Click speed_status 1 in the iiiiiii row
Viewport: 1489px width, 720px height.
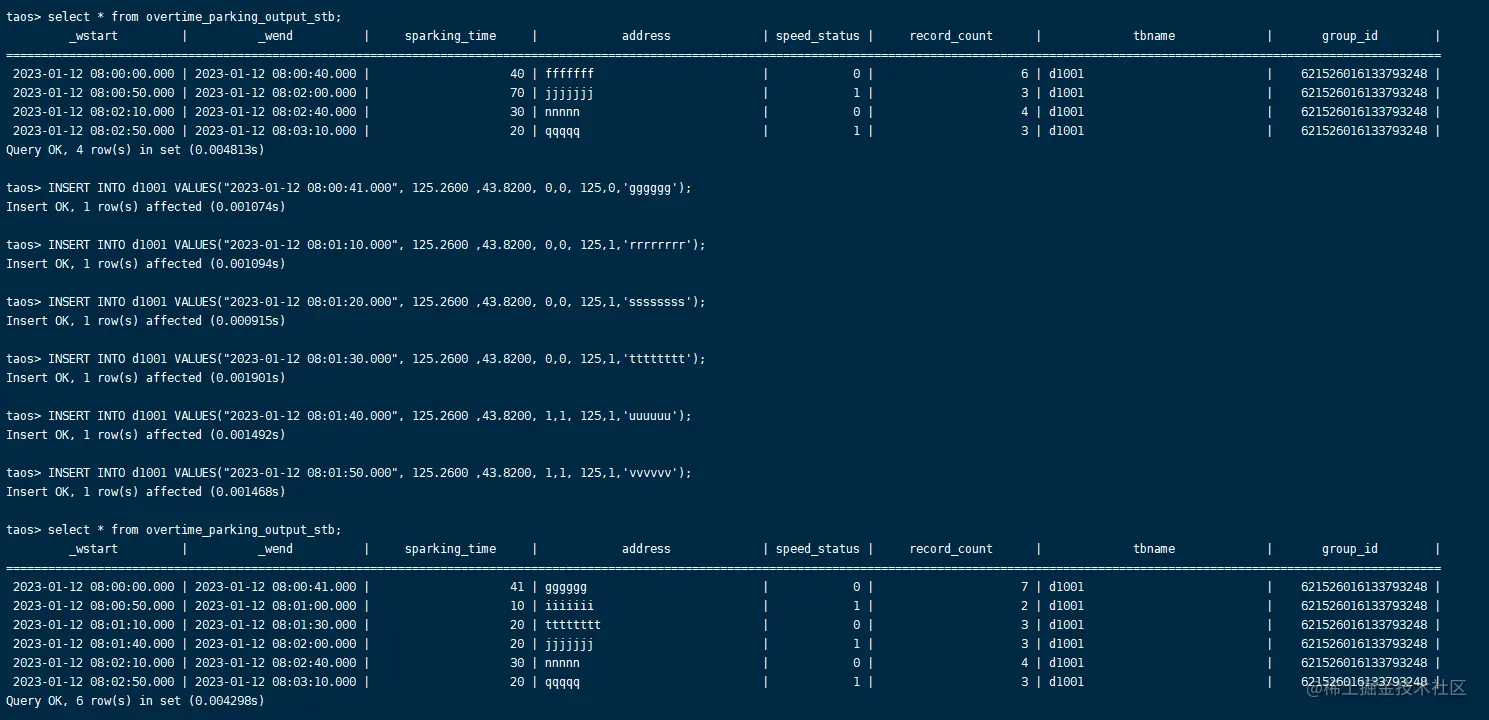pos(856,606)
